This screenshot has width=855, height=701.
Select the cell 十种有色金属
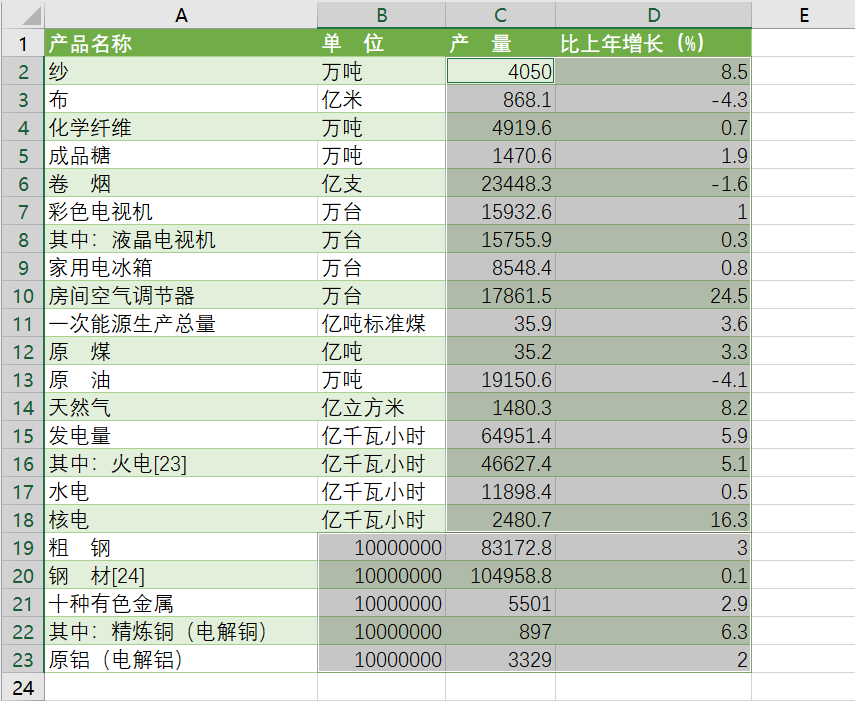point(181,603)
